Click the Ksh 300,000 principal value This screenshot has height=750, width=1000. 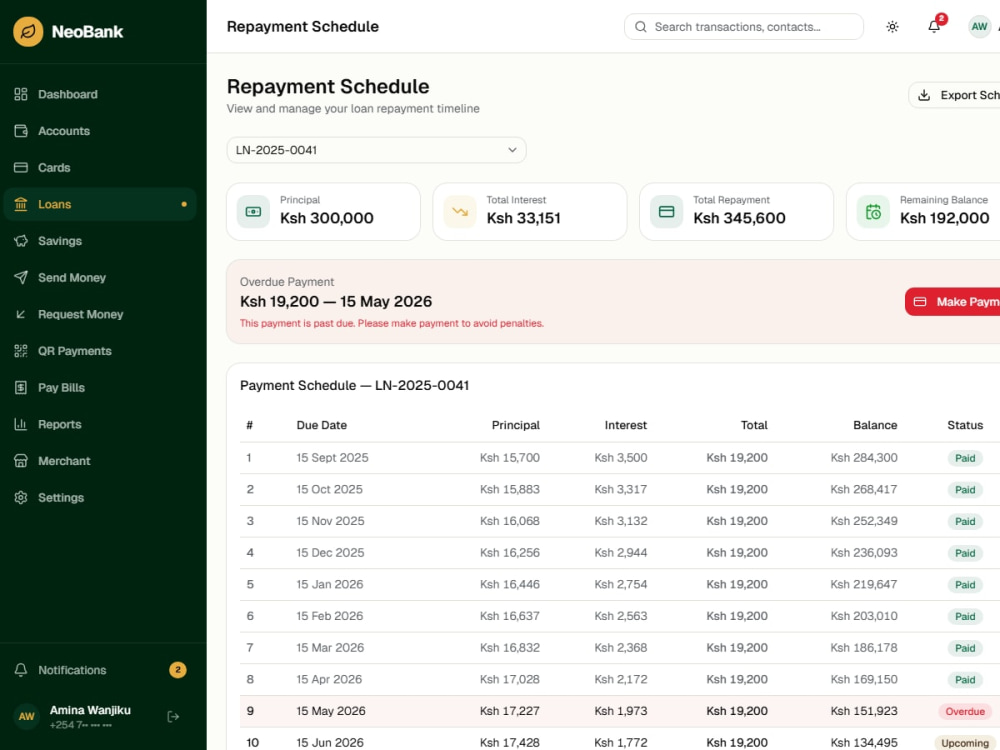pyautogui.click(x=327, y=218)
